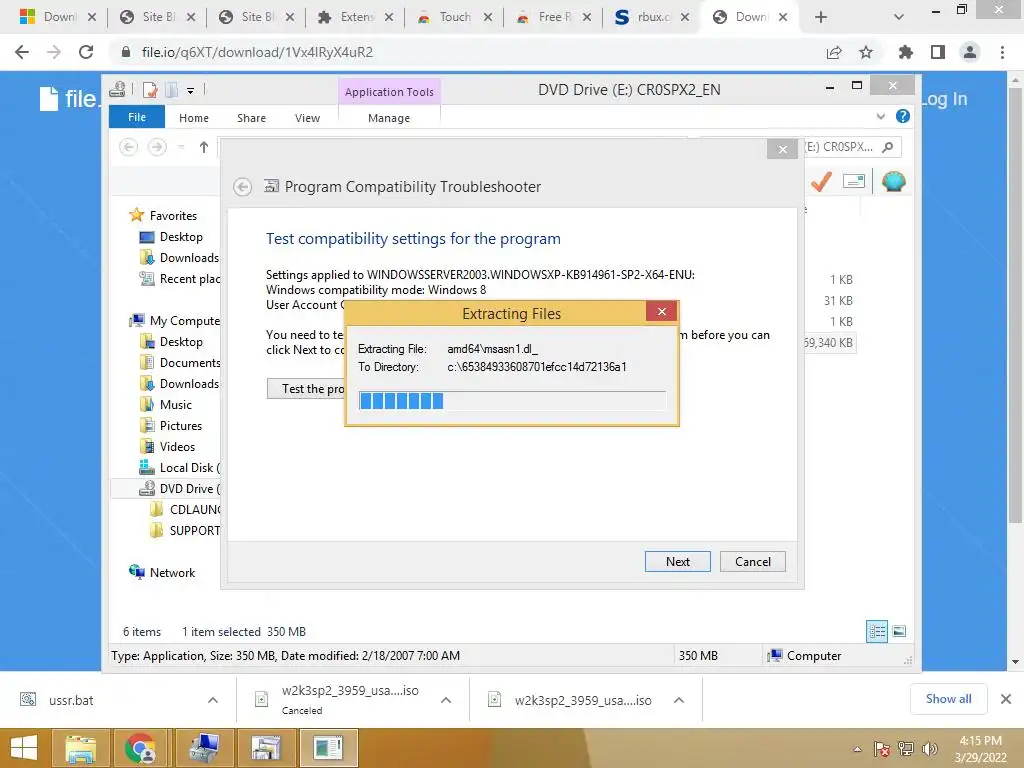Open File Explorer from taskbar
1024x768 pixels.
pyautogui.click(x=80, y=748)
